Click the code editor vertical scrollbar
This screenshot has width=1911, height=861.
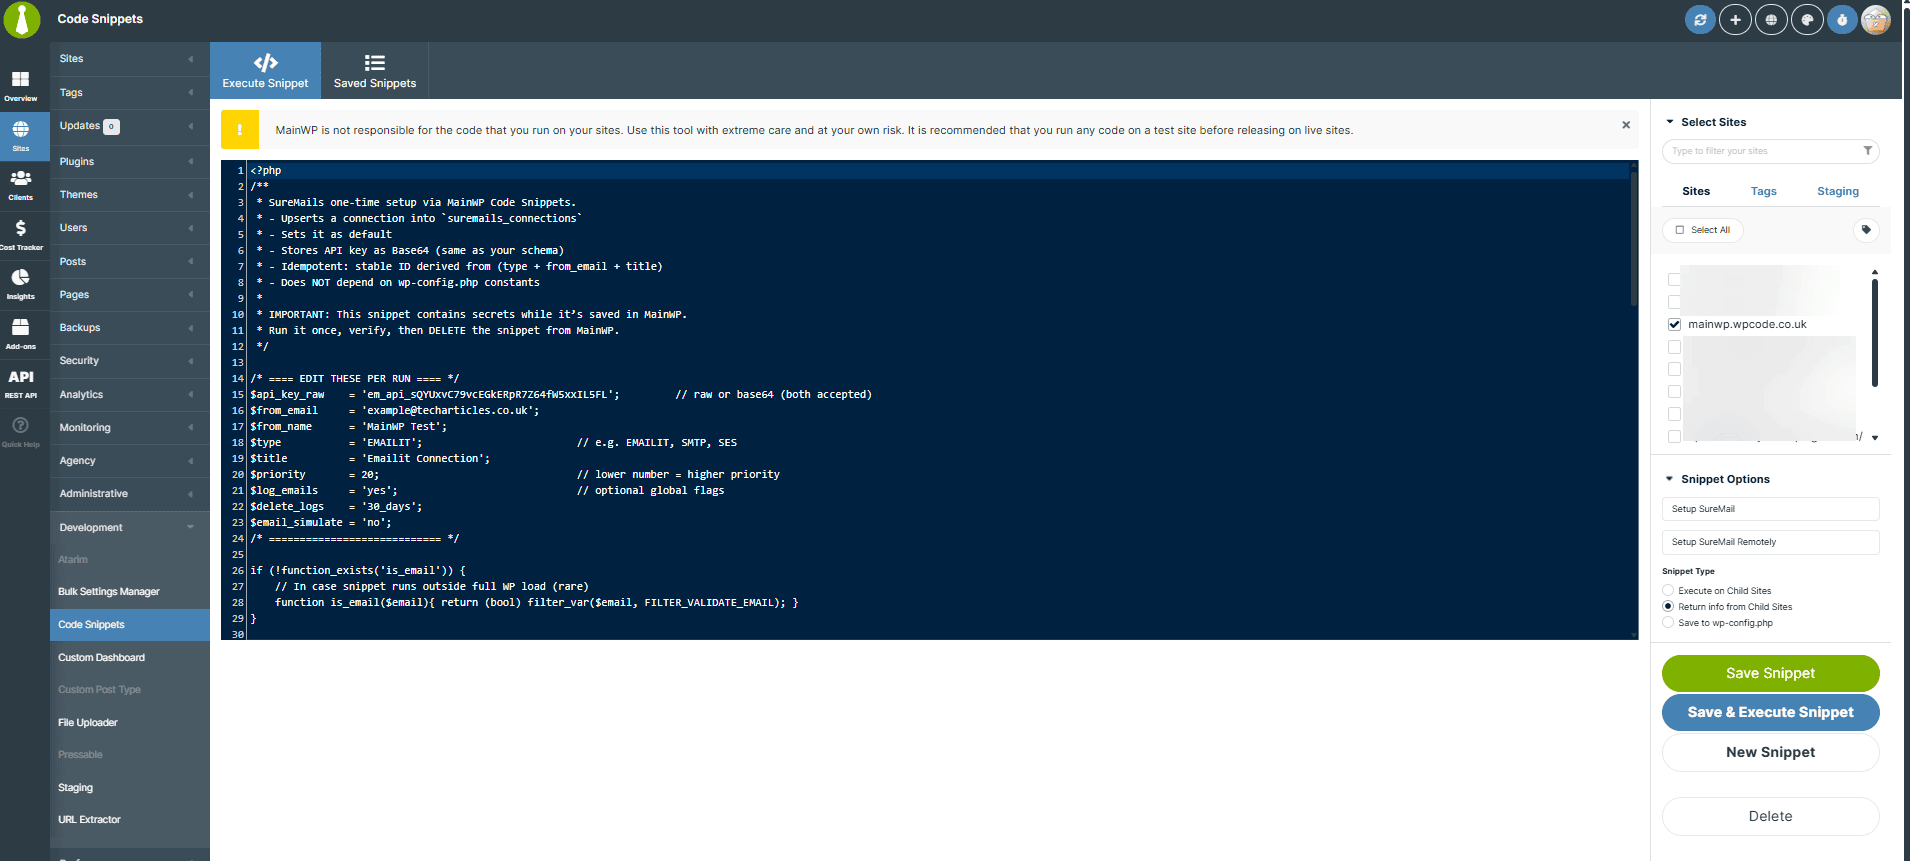click(x=1634, y=238)
